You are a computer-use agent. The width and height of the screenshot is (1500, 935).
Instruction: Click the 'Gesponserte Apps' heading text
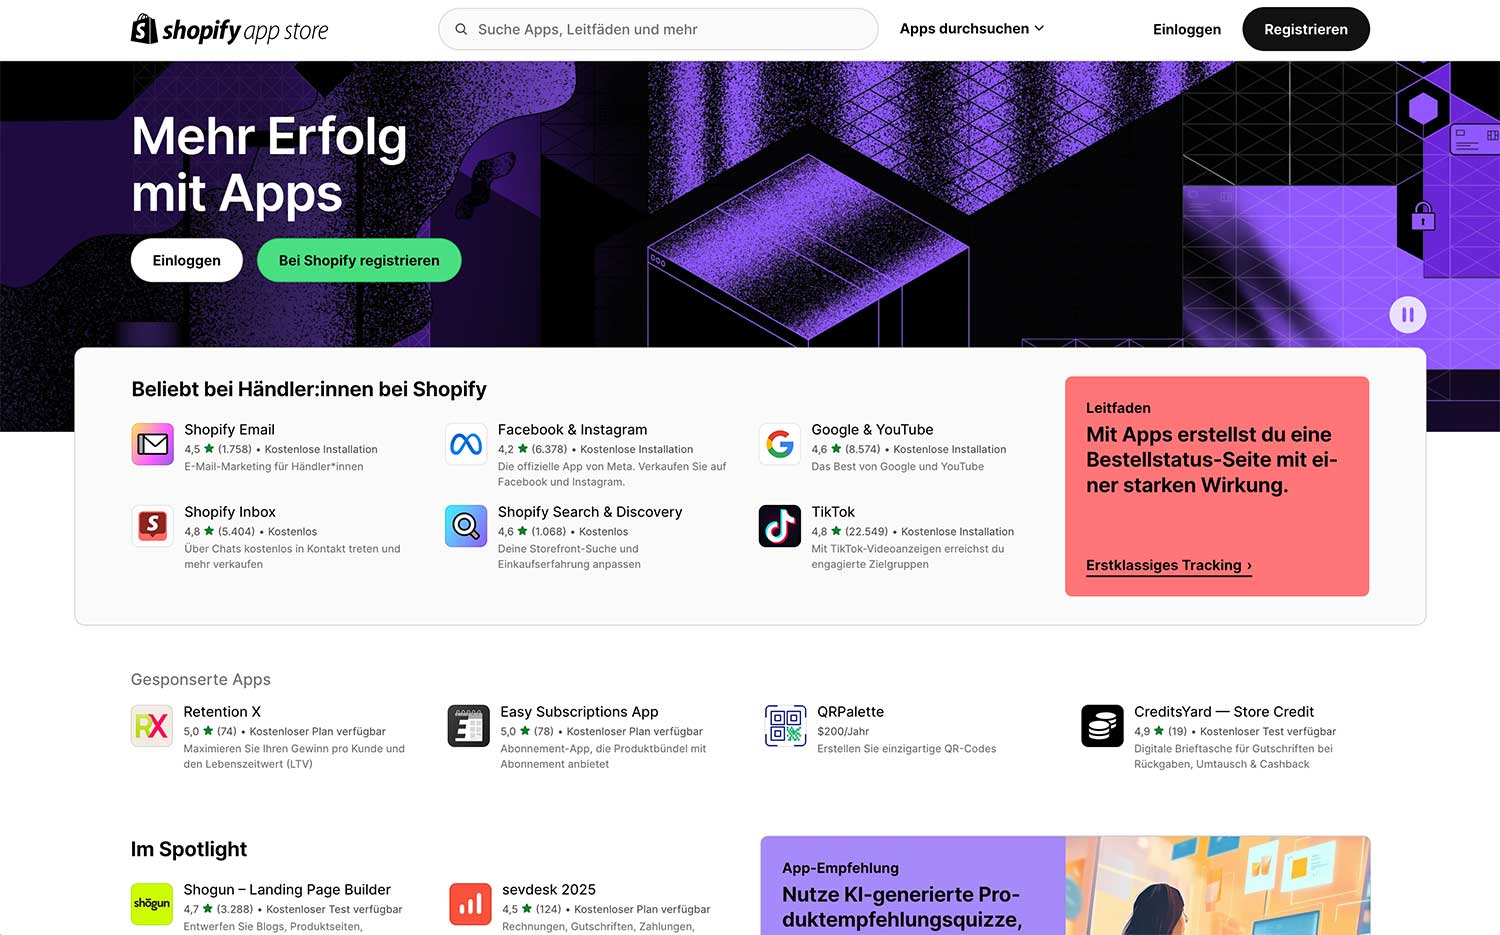pyautogui.click(x=201, y=680)
